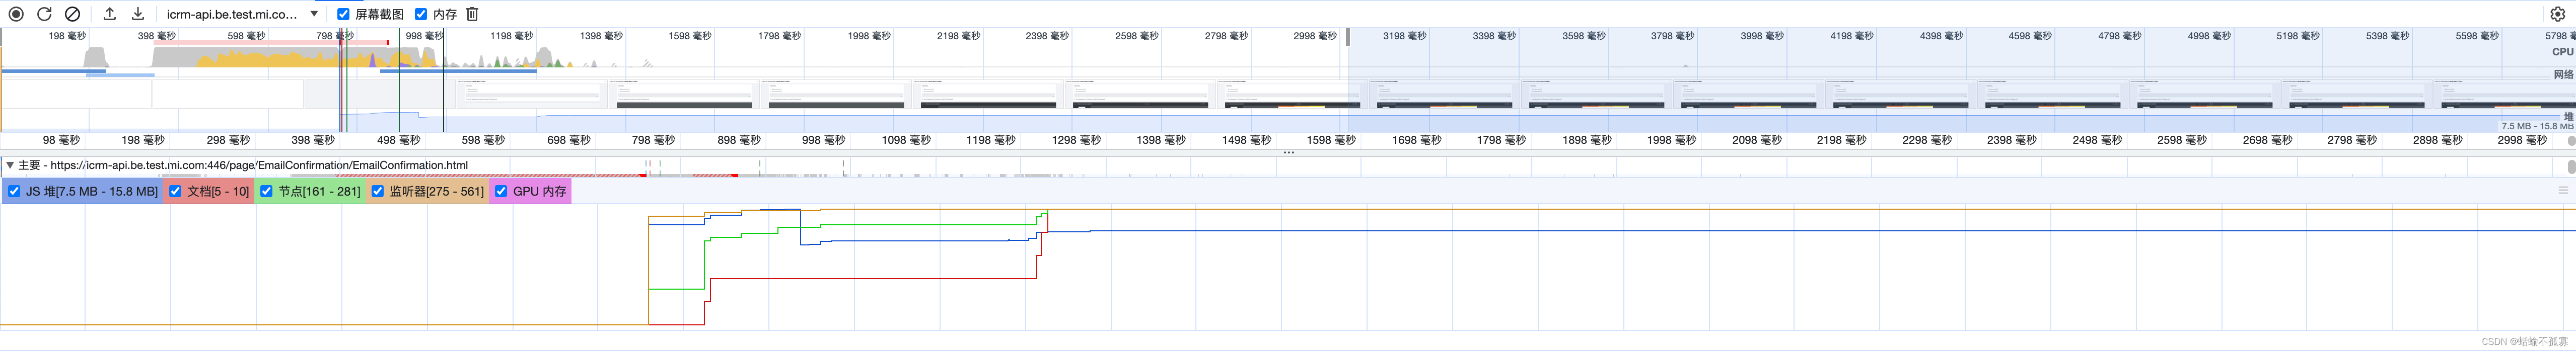2576x351 pixels.
Task: Click the 898 毫秒 ruler label
Action: click(x=739, y=140)
